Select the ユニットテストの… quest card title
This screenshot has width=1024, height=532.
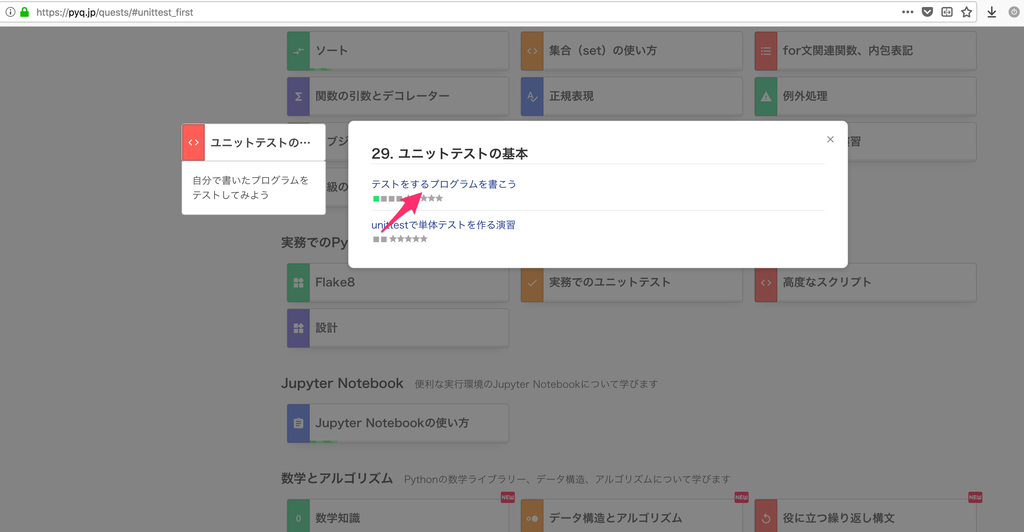tap(260, 142)
